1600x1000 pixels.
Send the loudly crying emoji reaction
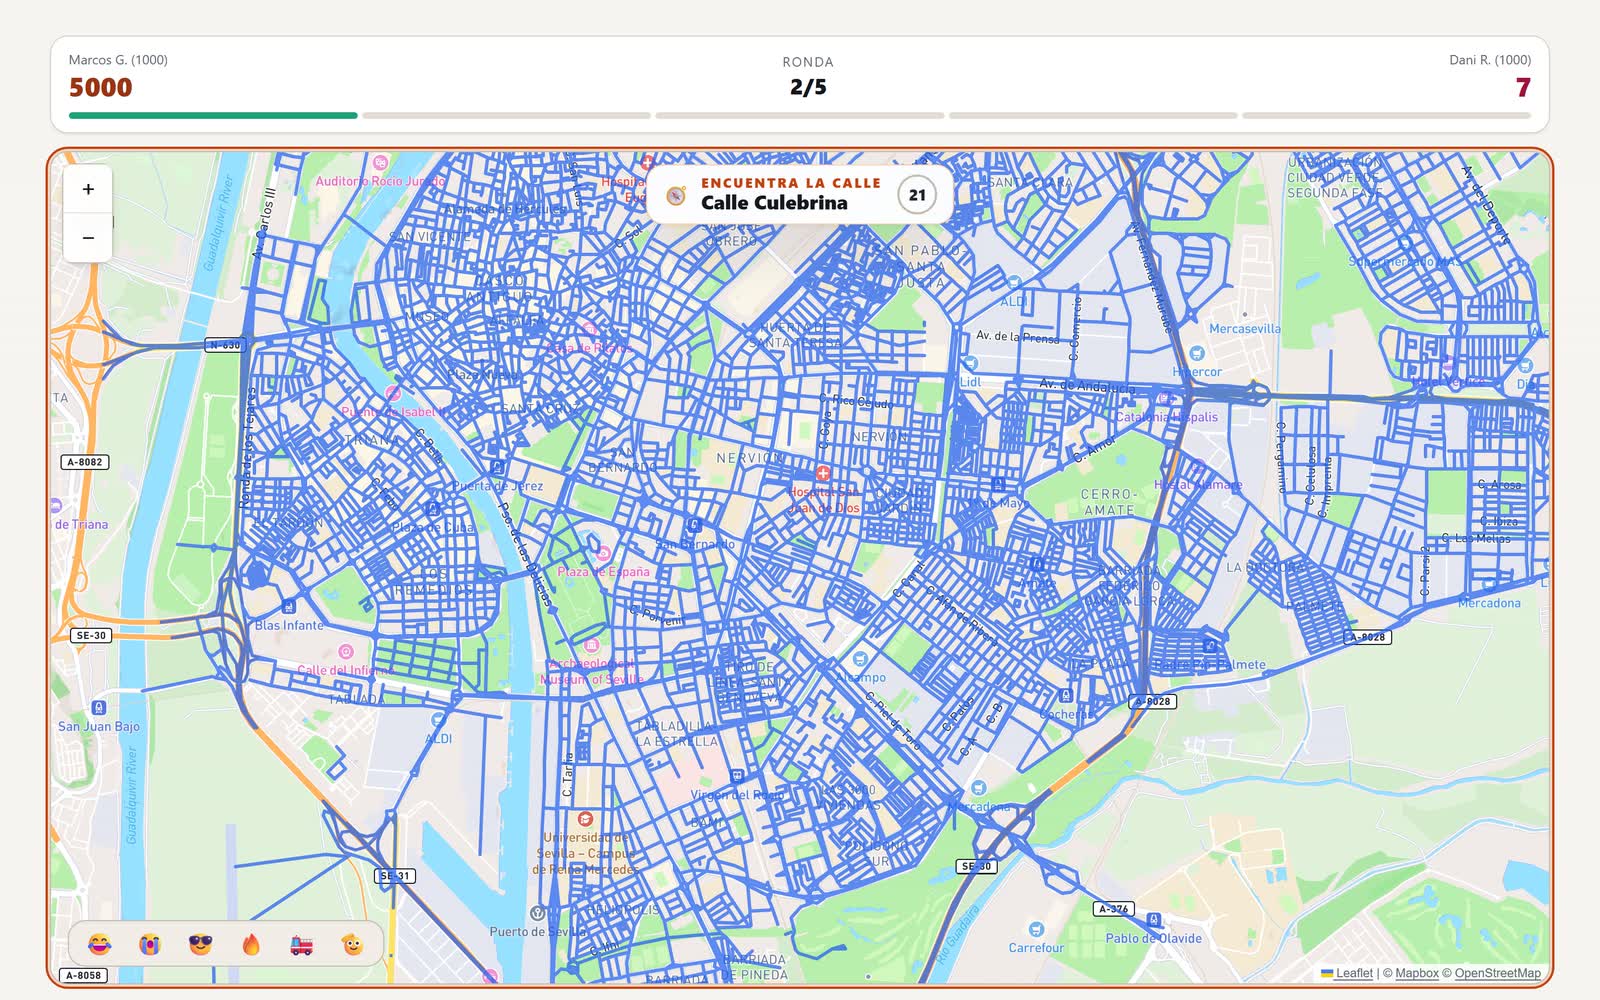click(149, 944)
